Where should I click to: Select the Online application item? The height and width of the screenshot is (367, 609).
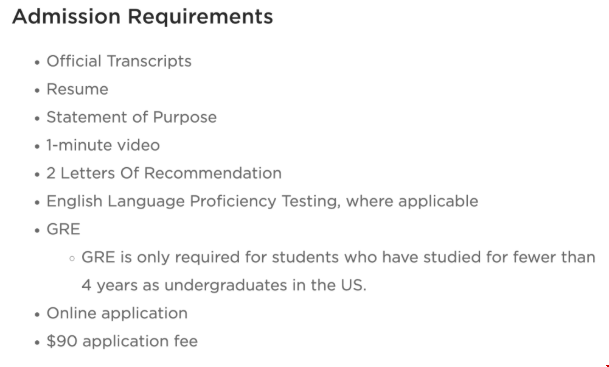[117, 313]
